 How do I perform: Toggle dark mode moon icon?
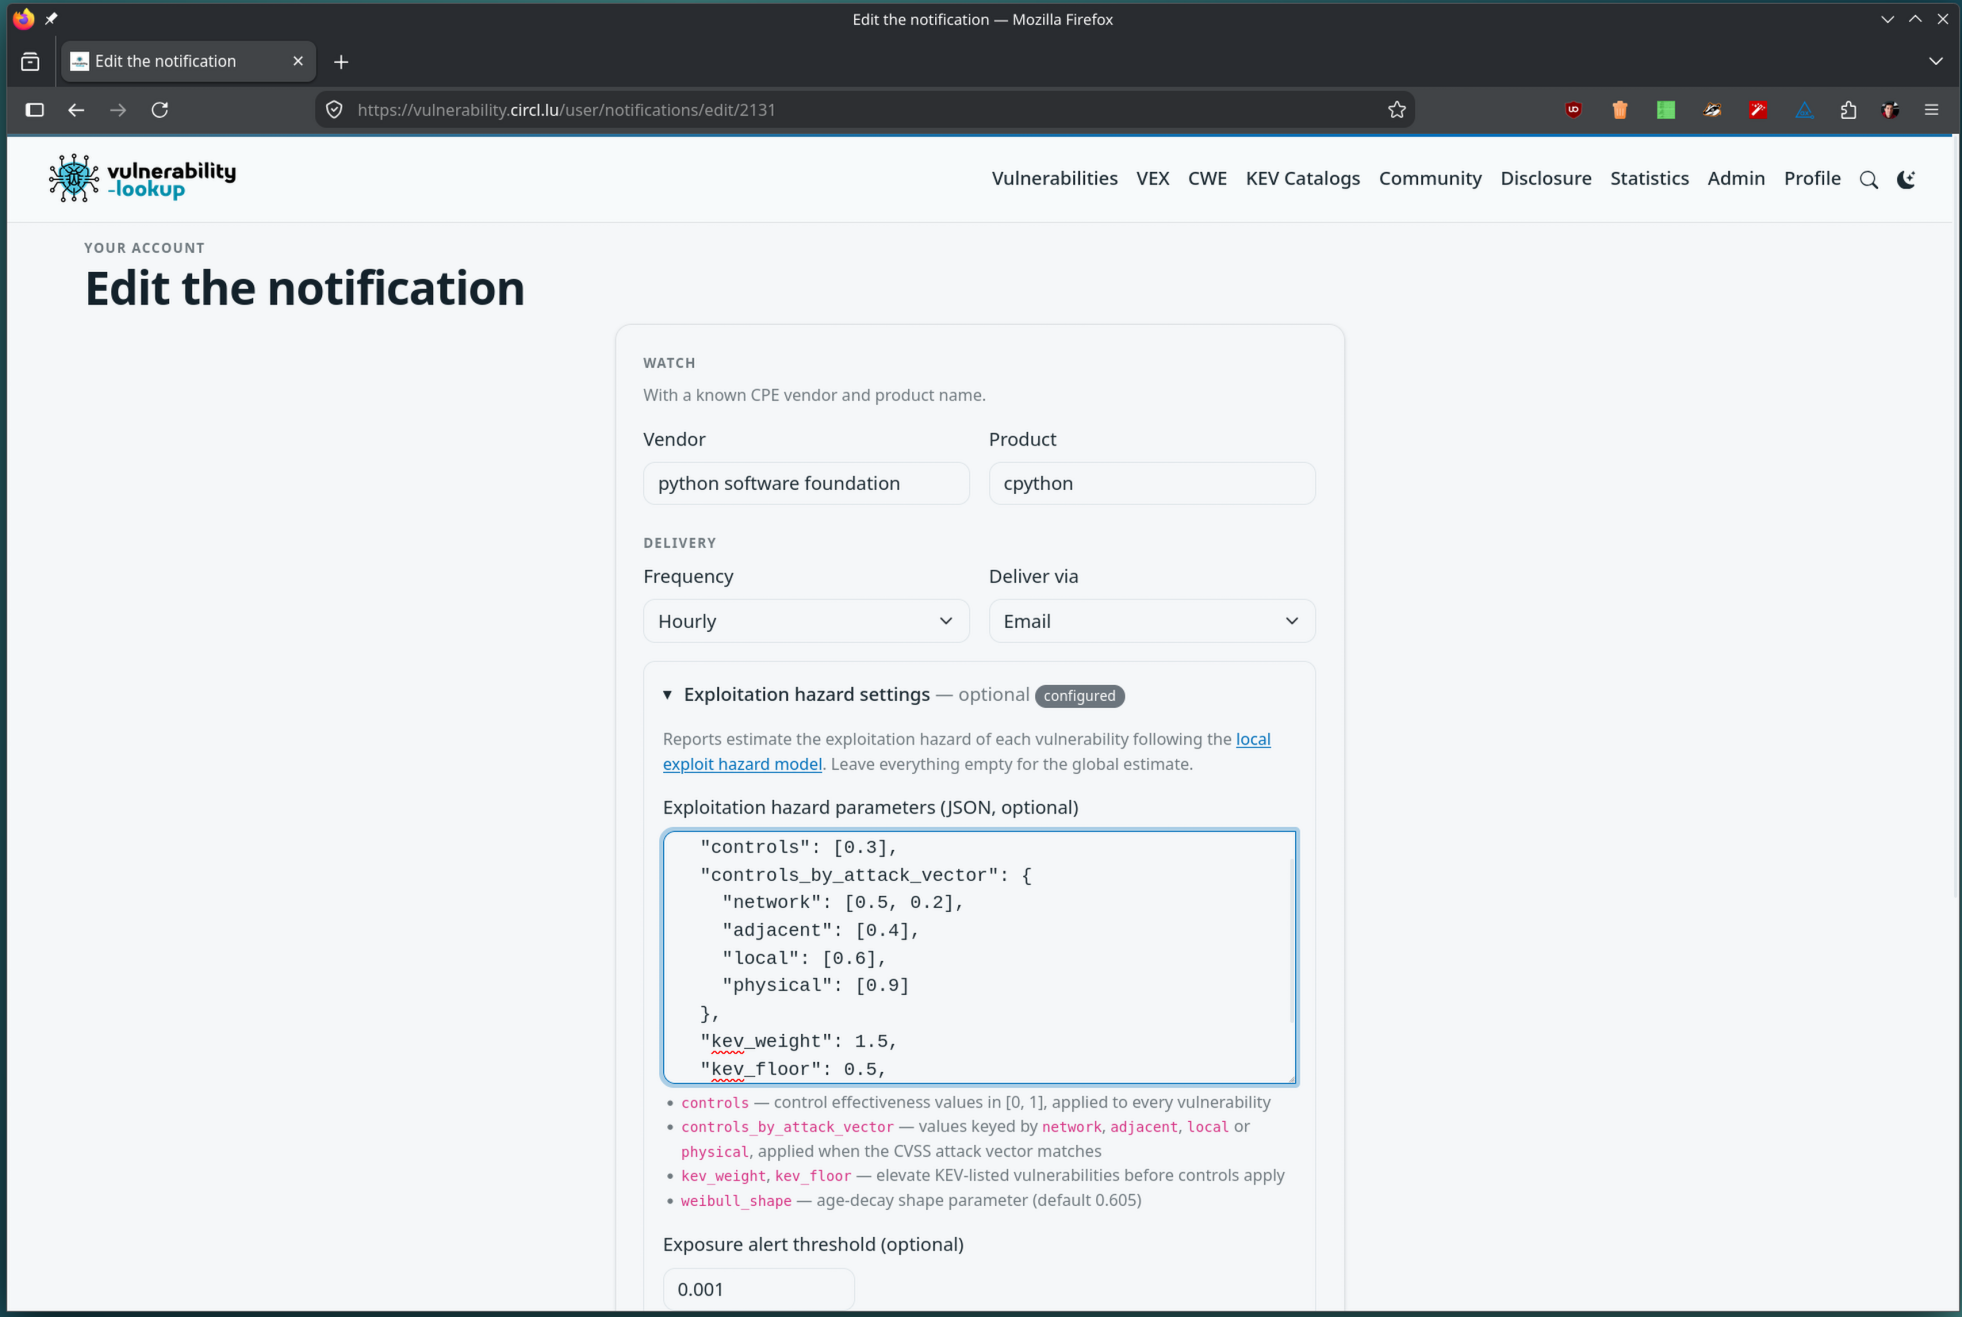tap(1906, 179)
